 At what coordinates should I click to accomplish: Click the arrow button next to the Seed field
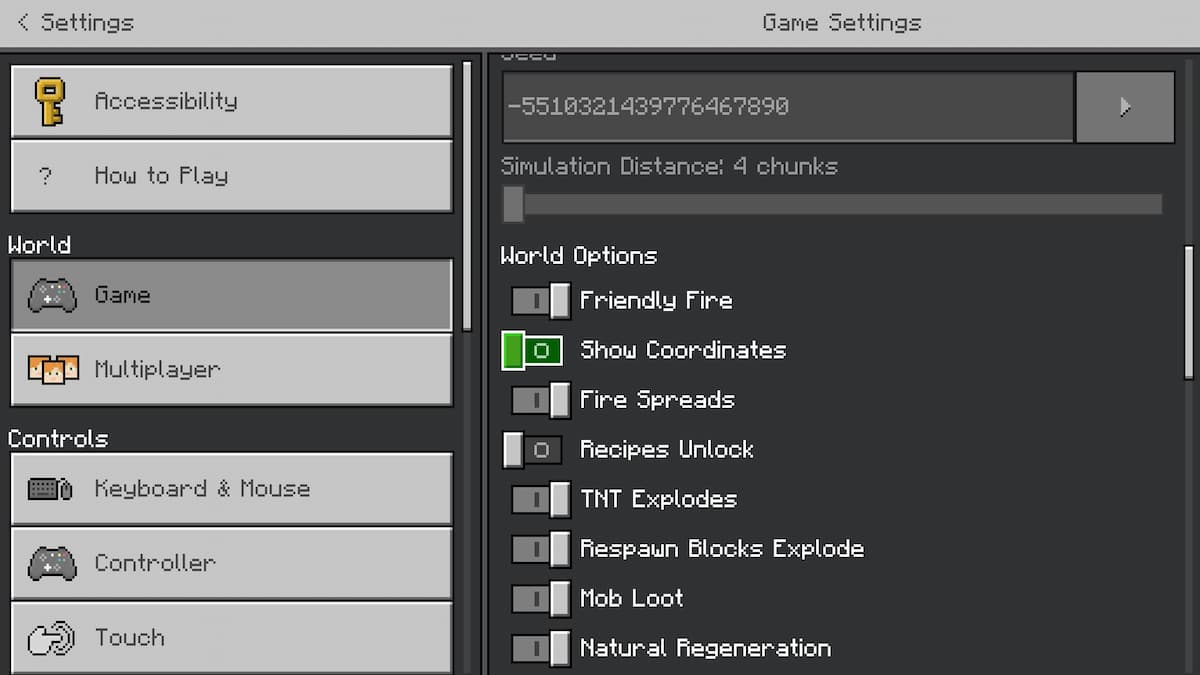(1125, 106)
